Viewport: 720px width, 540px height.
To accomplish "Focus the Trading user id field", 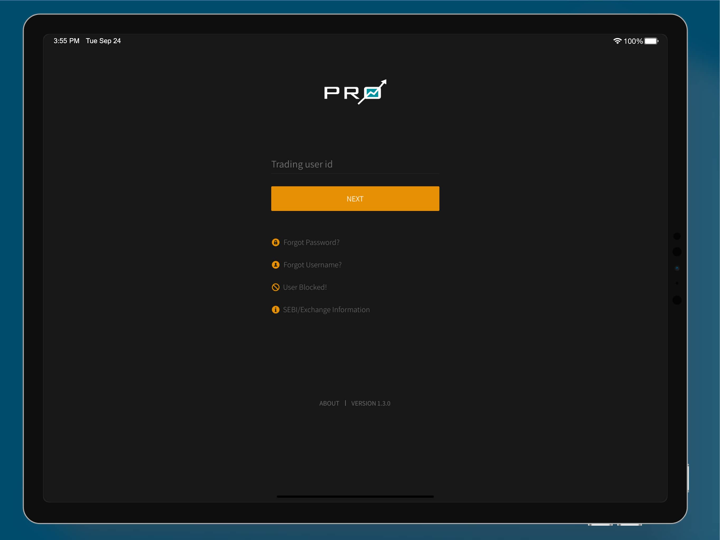I will tap(355, 164).
